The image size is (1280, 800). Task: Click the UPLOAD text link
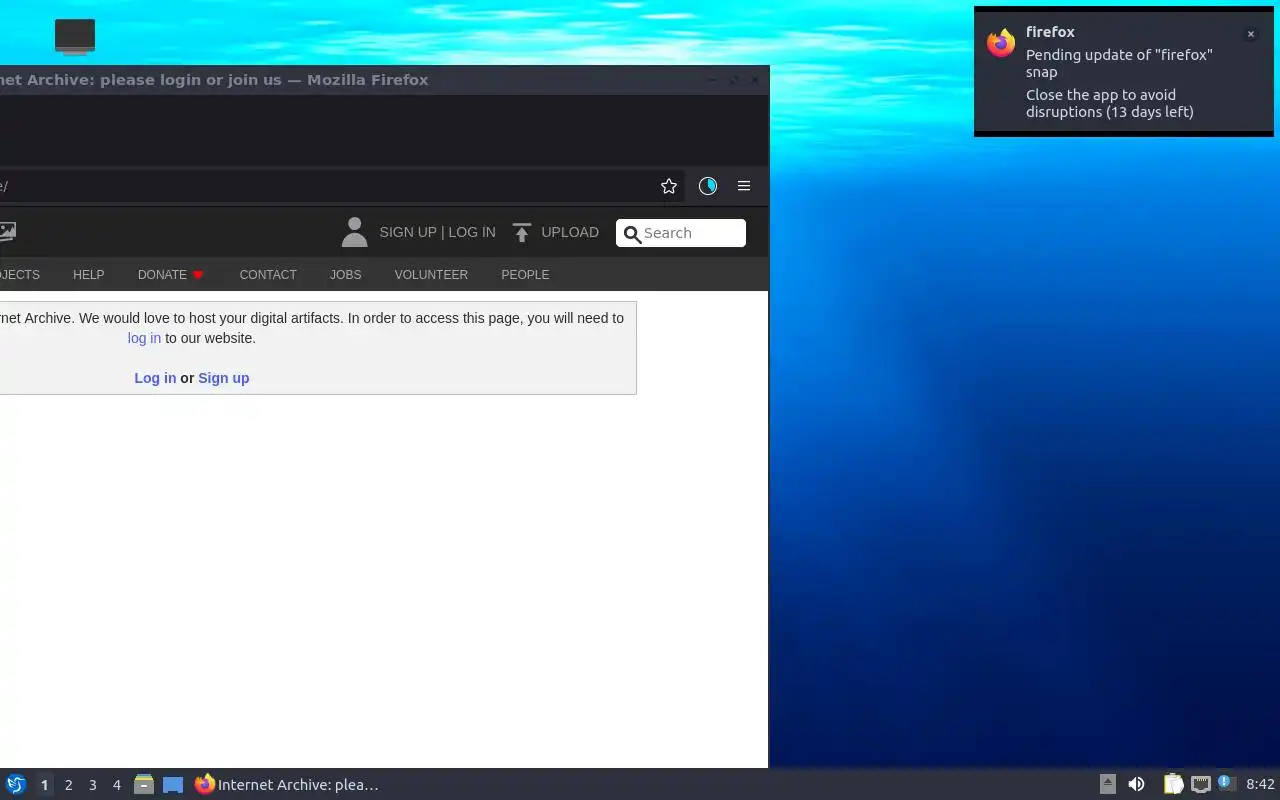[x=570, y=232]
